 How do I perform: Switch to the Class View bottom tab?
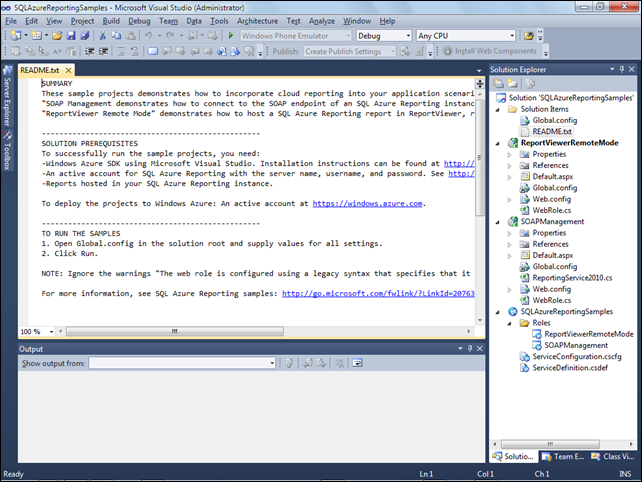coord(613,456)
